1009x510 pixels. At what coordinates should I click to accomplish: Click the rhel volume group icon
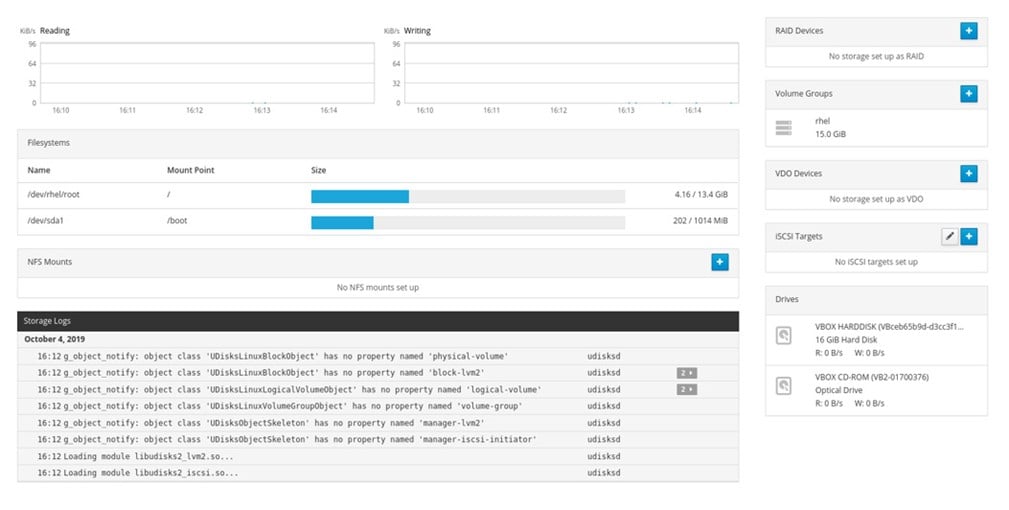784,127
